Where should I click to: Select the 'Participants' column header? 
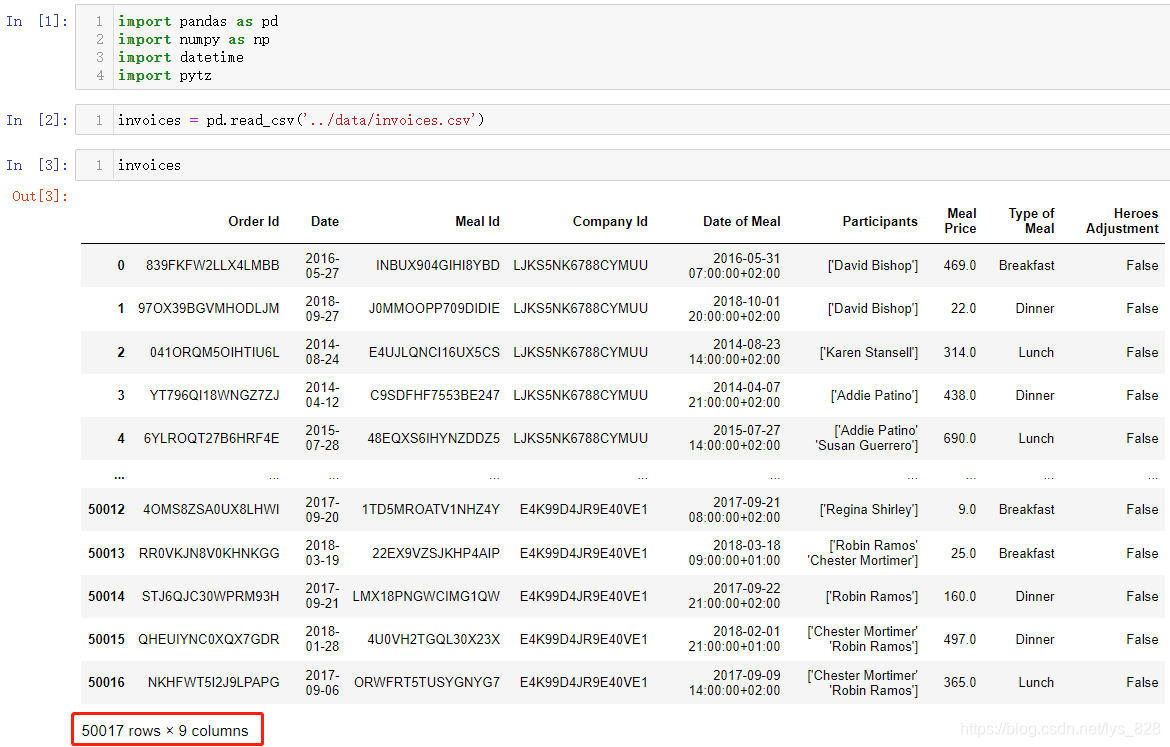tap(880, 222)
